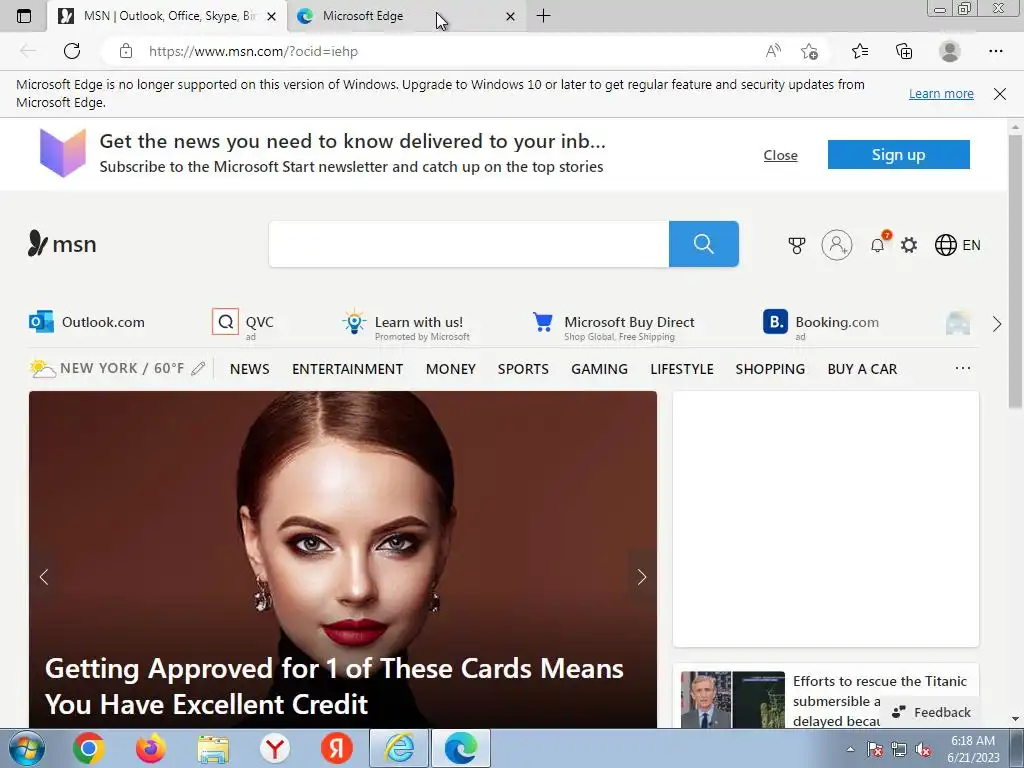Expand more navigation categories ellipsis
The image size is (1024, 768).
(x=963, y=368)
